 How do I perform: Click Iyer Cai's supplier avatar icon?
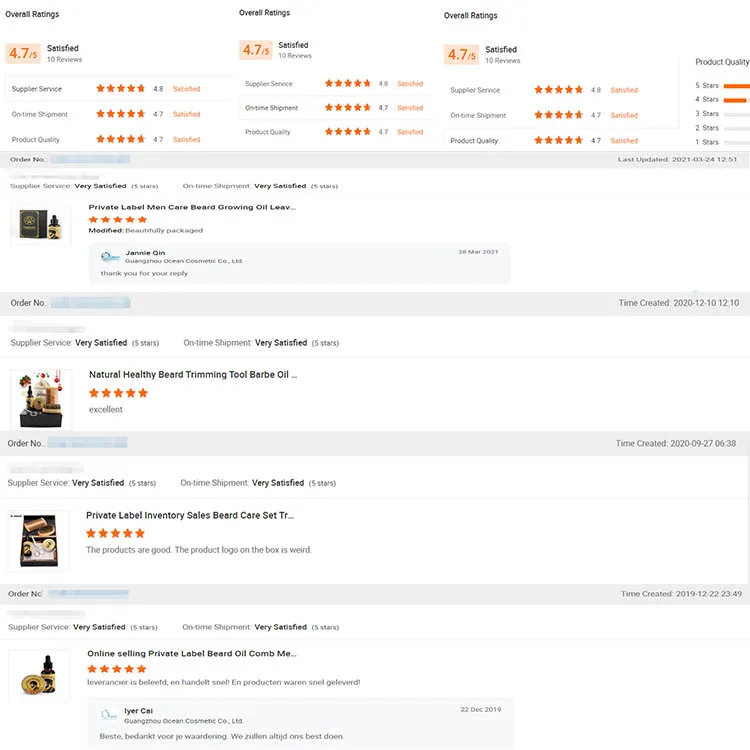coord(110,715)
